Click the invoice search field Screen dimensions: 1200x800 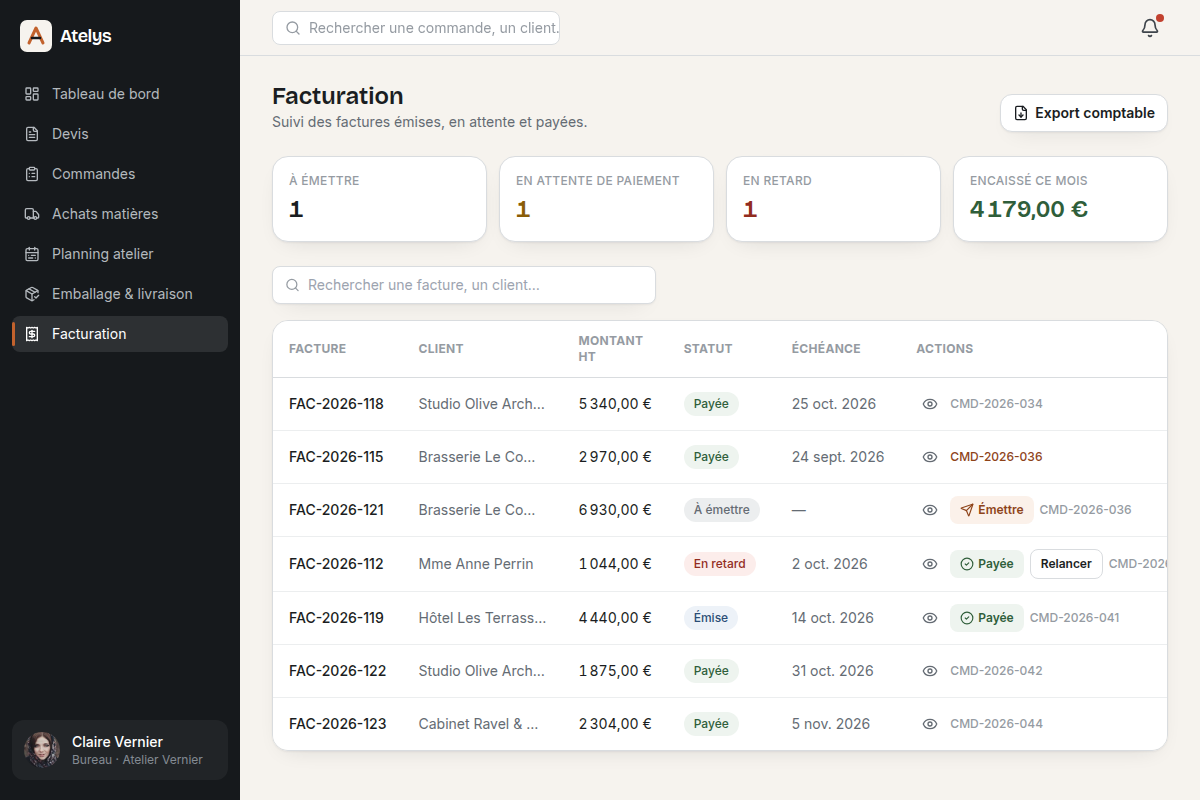pos(464,285)
